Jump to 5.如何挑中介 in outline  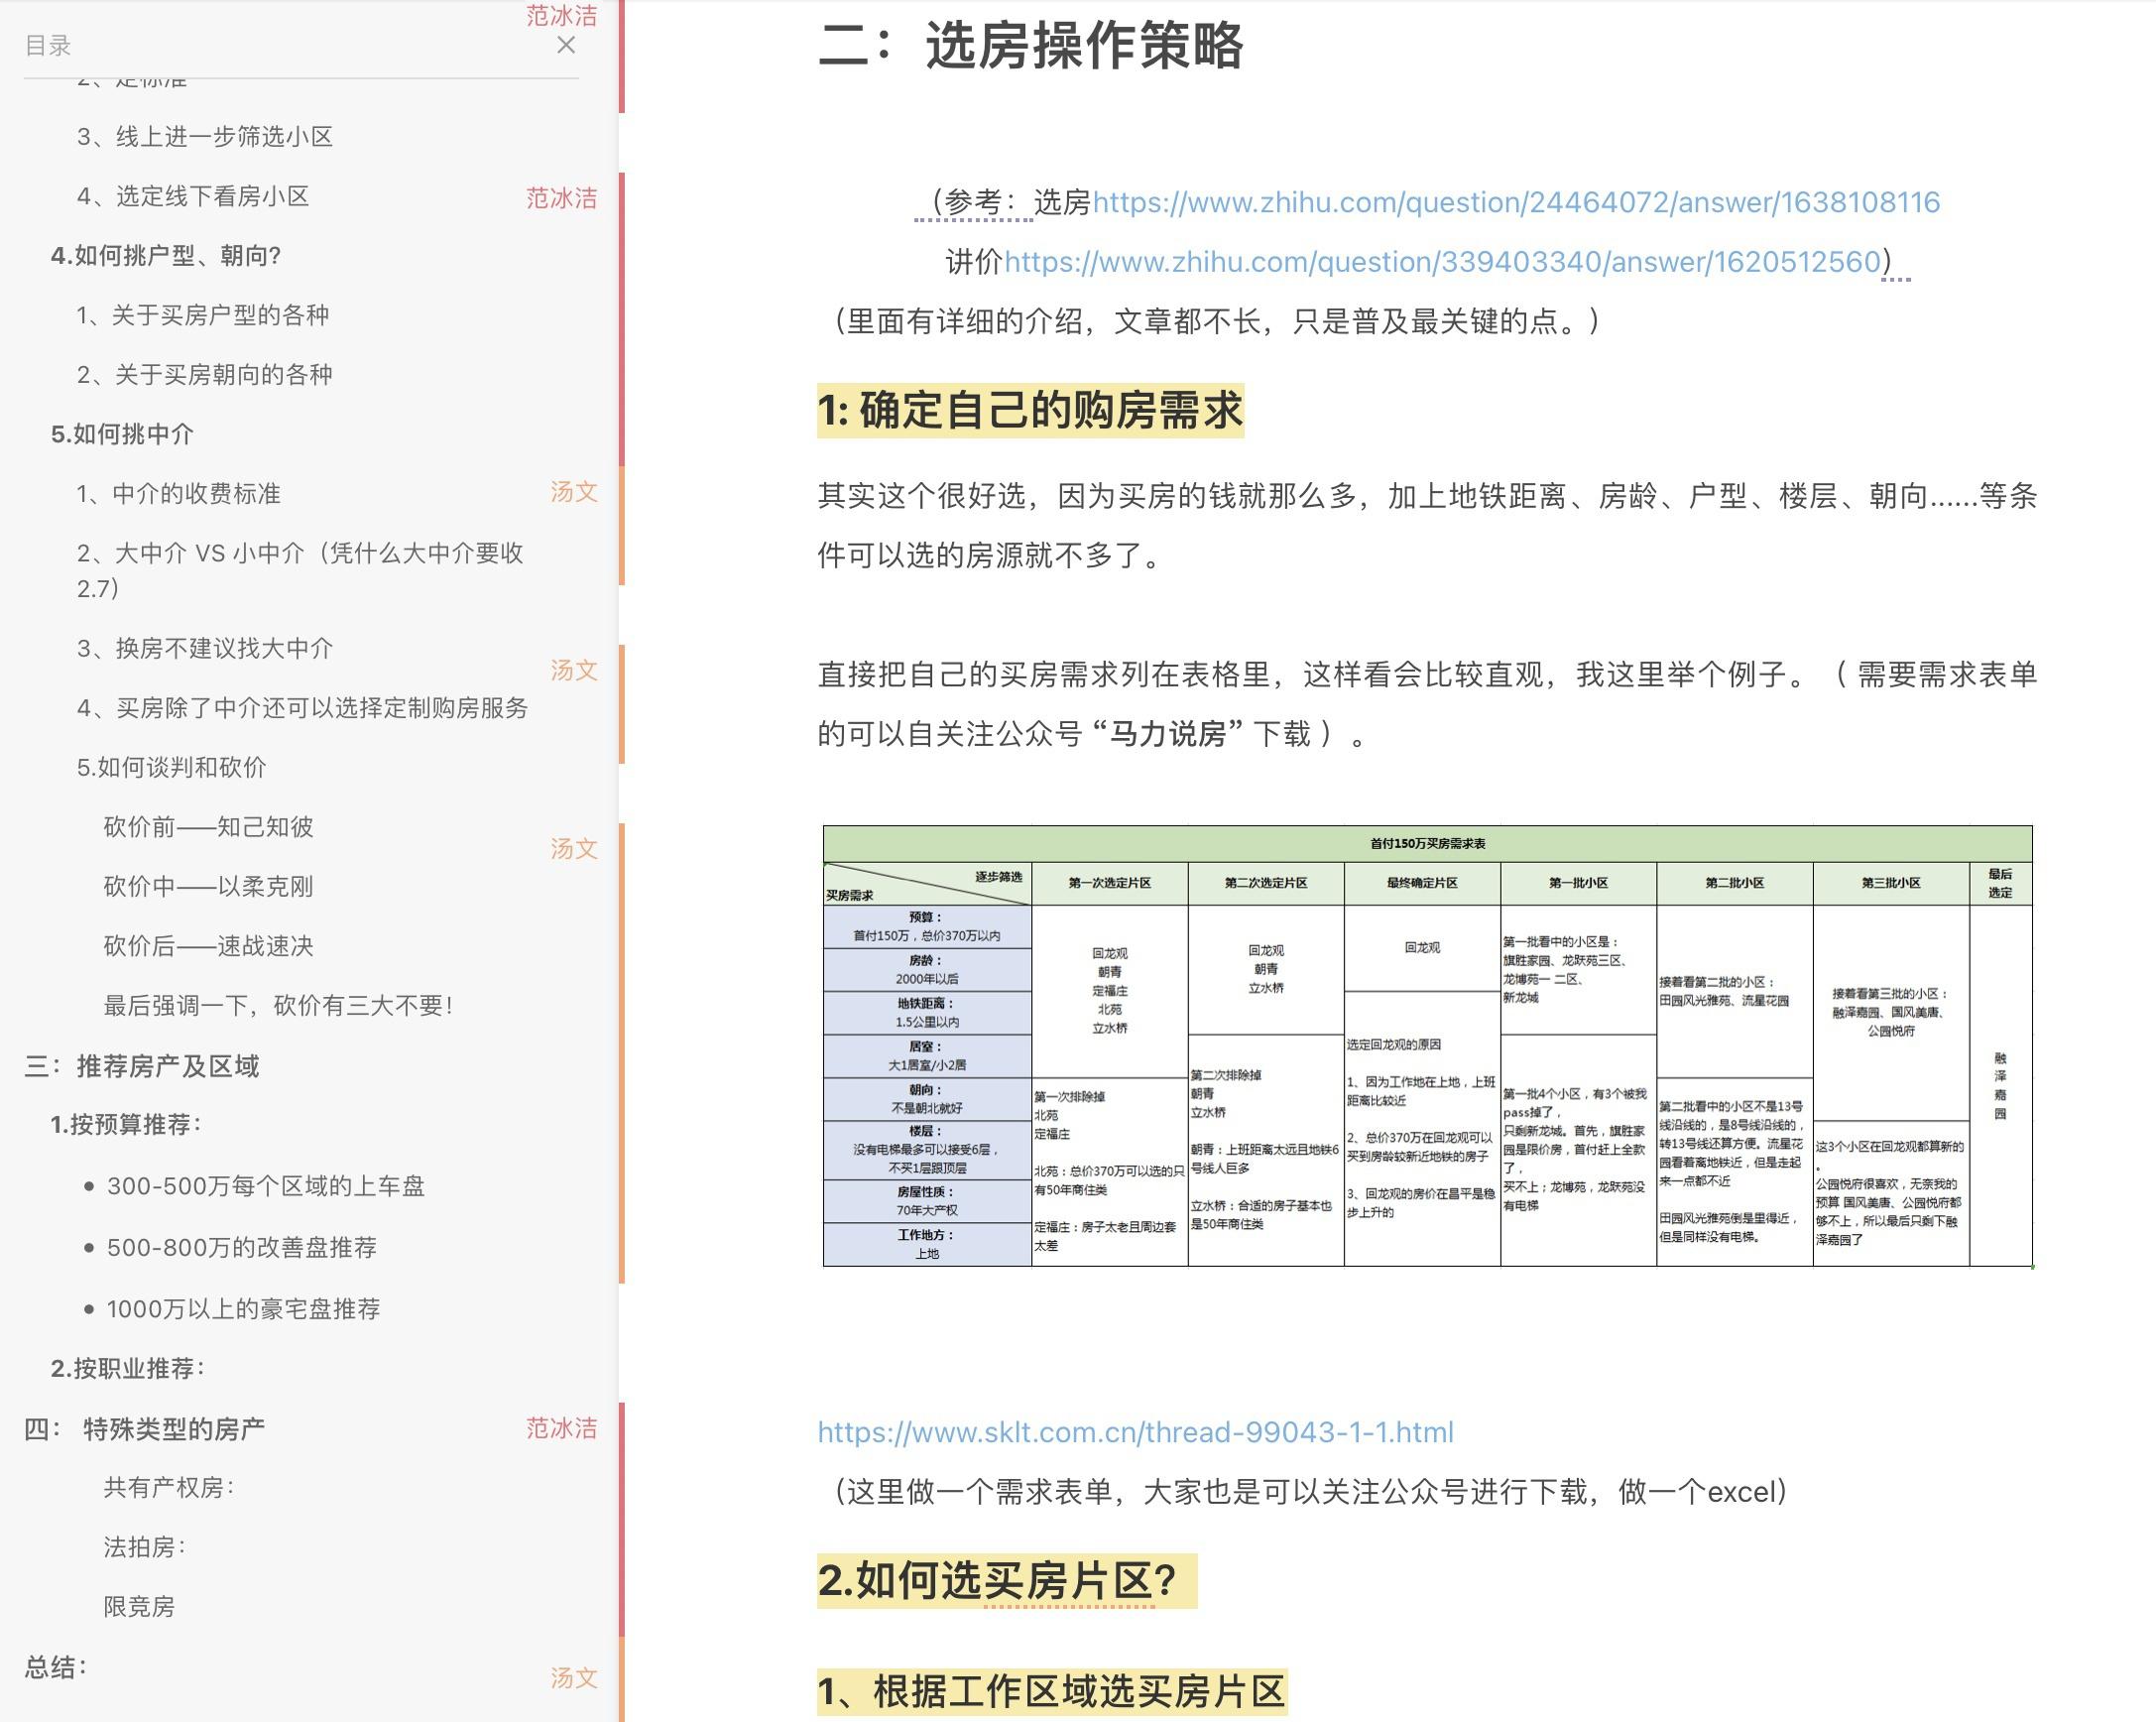click(x=122, y=434)
